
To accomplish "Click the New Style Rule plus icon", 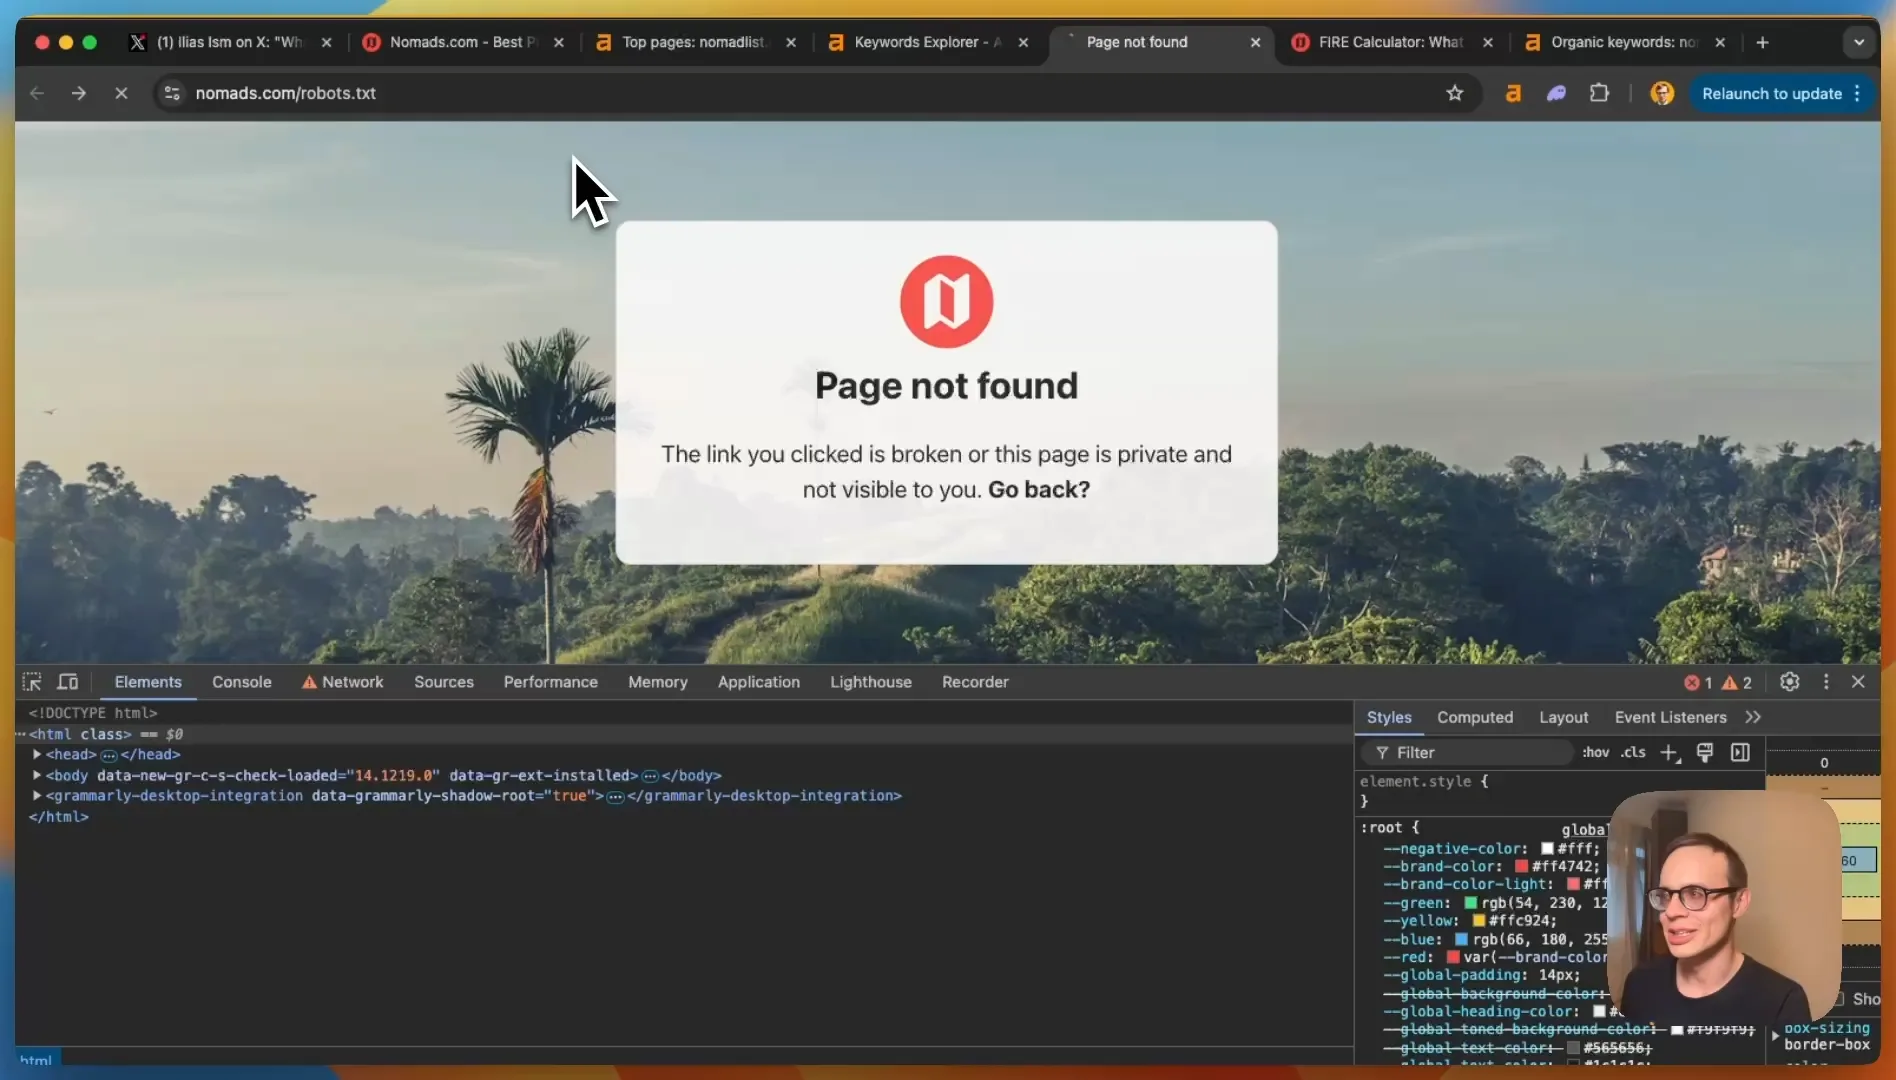I will tap(1670, 753).
